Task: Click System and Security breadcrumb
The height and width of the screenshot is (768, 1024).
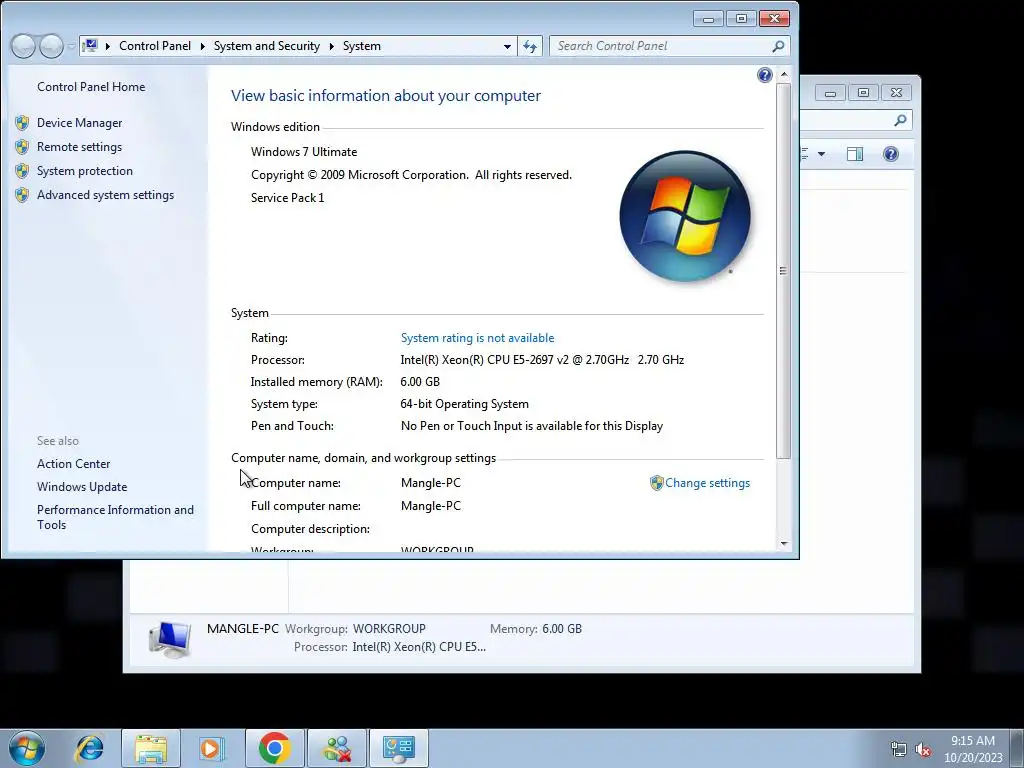Action: point(266,46)
